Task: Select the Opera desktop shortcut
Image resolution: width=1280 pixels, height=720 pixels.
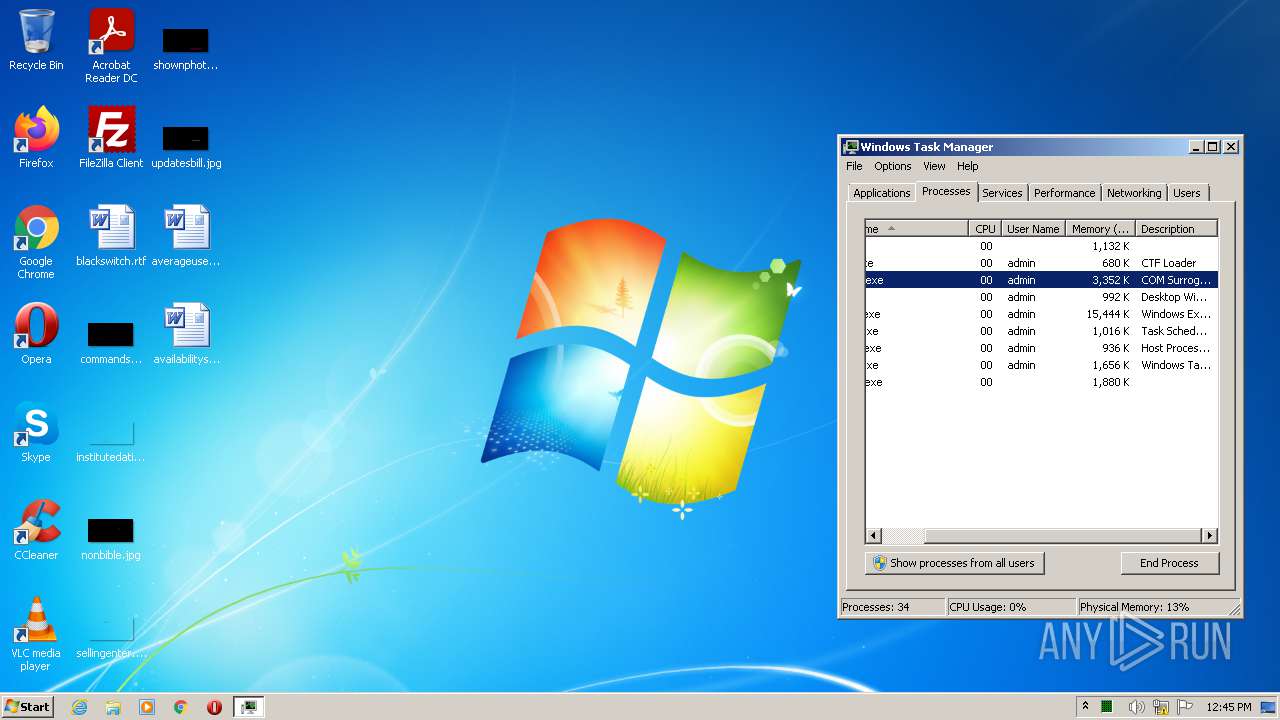Action: pos(36,334)
